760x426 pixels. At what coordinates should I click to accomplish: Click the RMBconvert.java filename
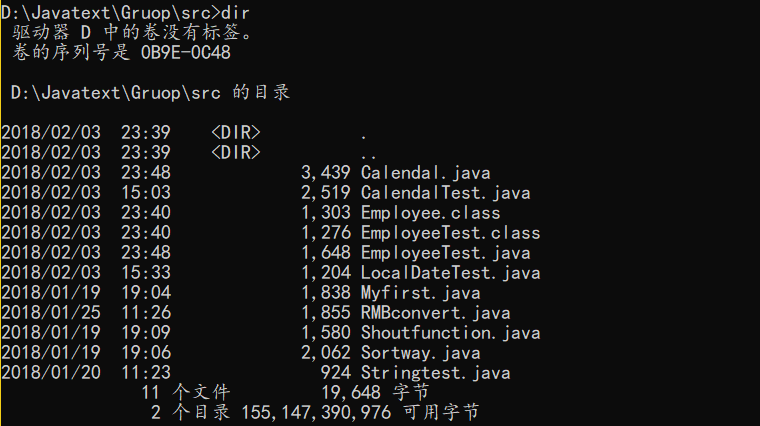[x=435, y=313]
